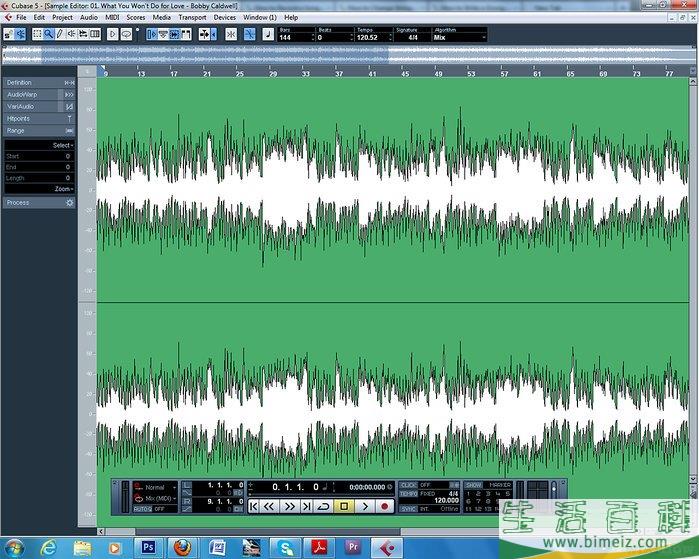This screenshot has height=559, width=699.
Task: Click the Tempo value 120.52
Action: click(x=374, y=37)
